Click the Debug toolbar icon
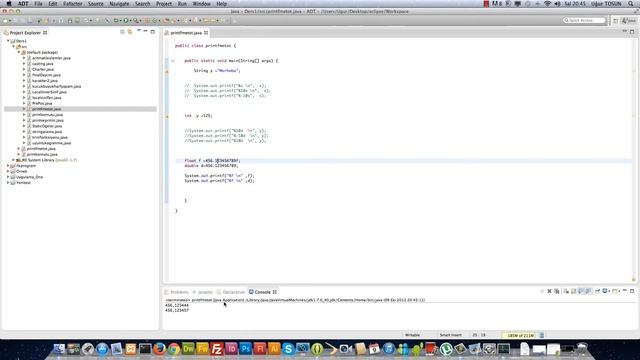This screenshot has height=360, width=640. click(116, 20)
